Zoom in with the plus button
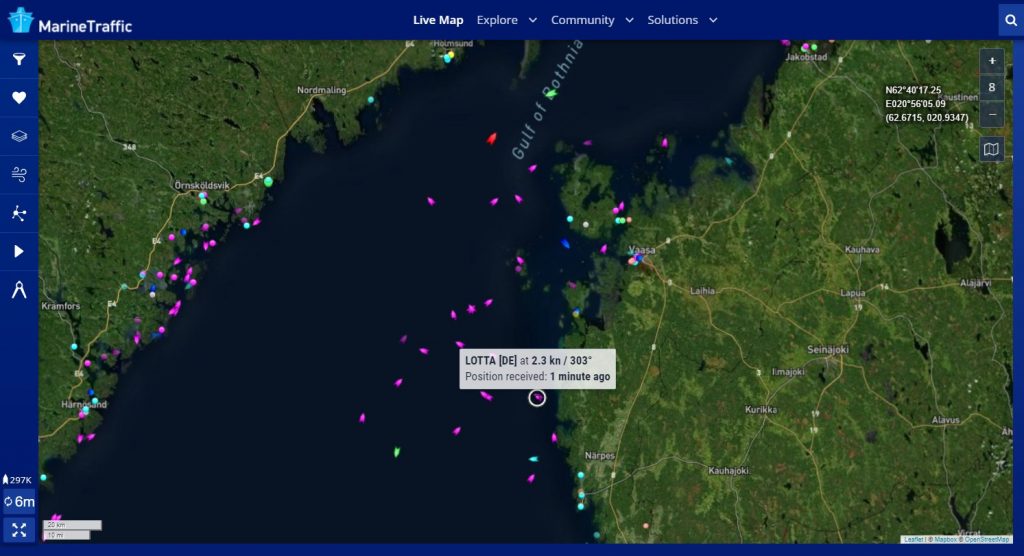The height and width of the screenshot is (556, 1024). [991, 60]
